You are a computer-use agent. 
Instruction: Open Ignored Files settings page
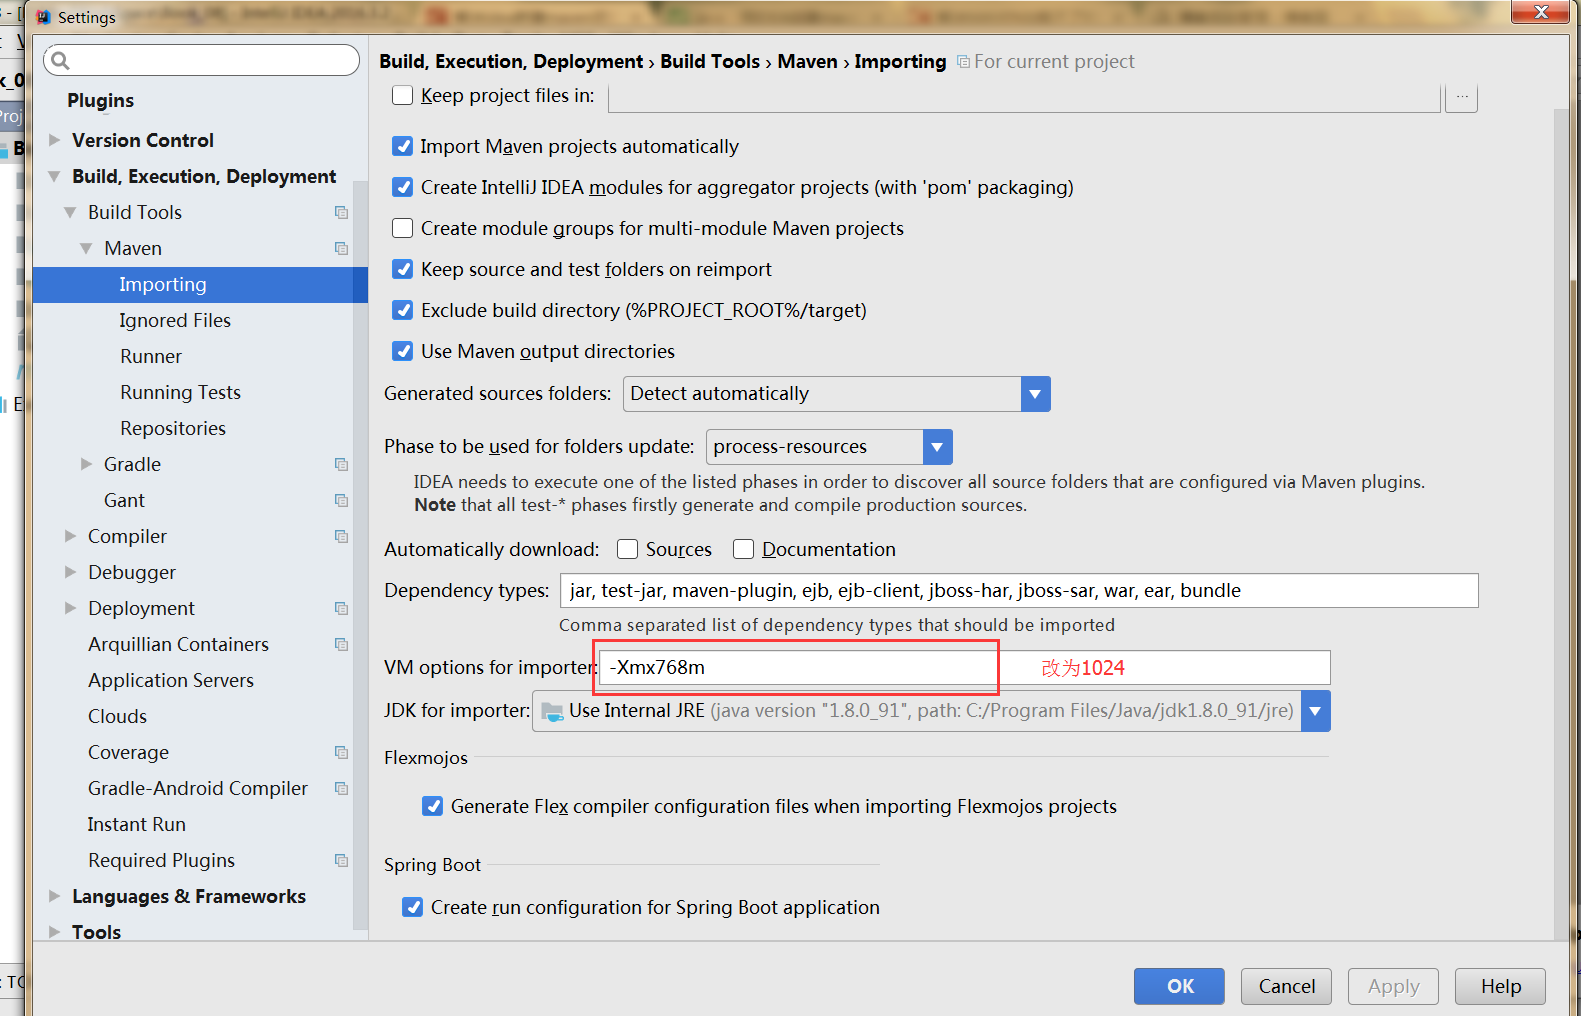tap(175, 320)
